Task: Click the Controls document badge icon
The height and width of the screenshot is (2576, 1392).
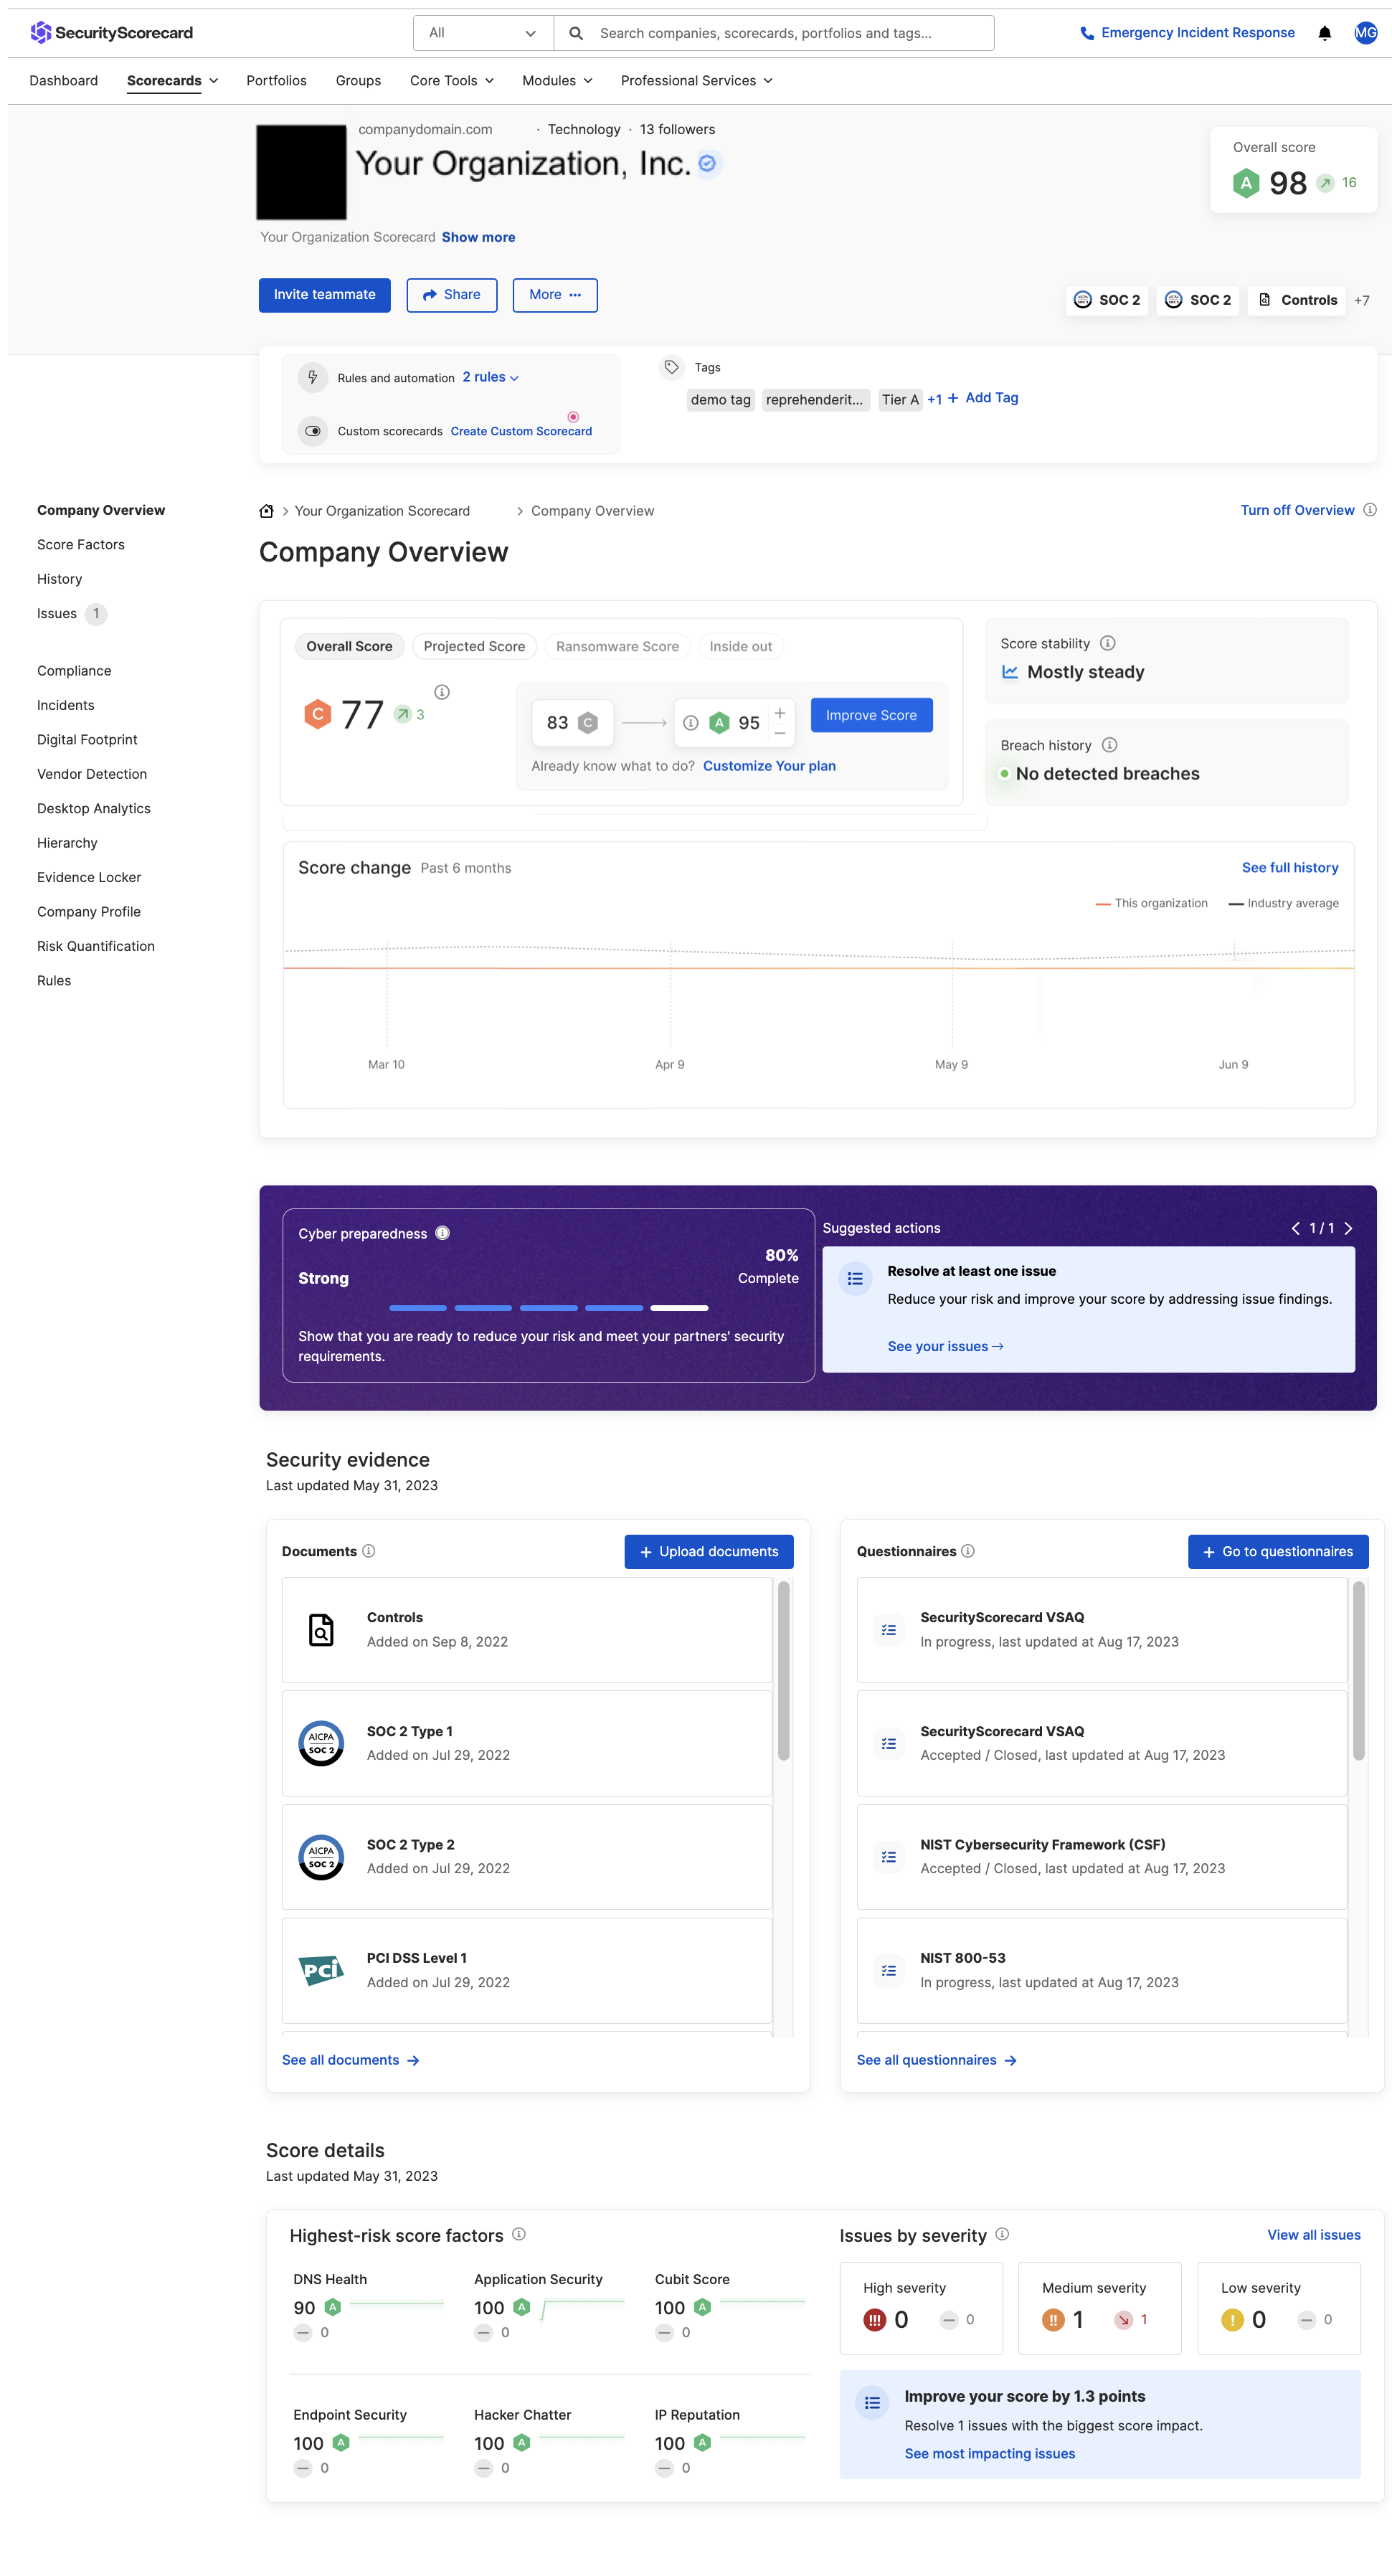Action: [x=1264, y=300]
